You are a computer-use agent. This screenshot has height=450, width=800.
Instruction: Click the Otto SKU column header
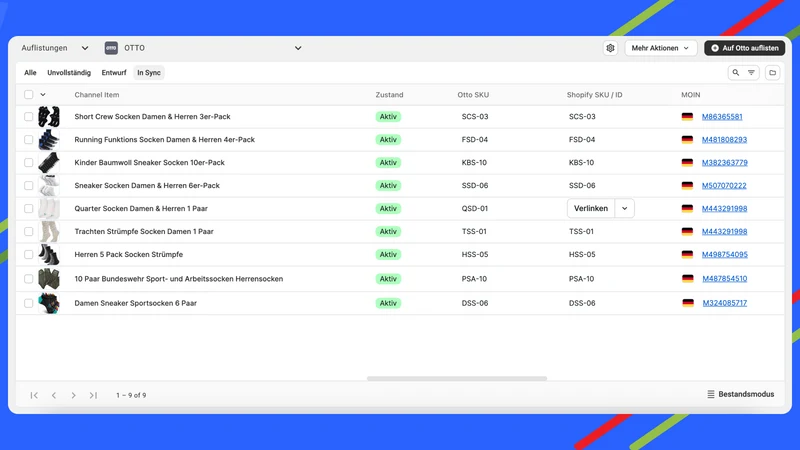coord(473,95)
